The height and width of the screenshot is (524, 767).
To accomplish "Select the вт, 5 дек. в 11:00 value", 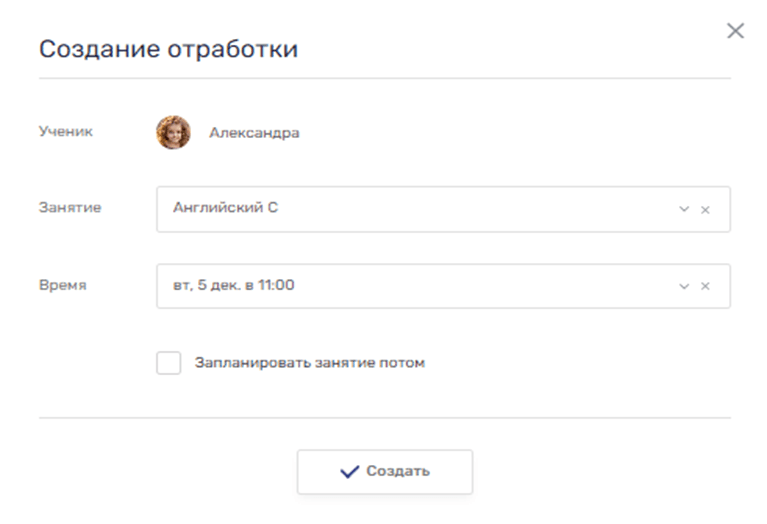I will click(234, 286).
